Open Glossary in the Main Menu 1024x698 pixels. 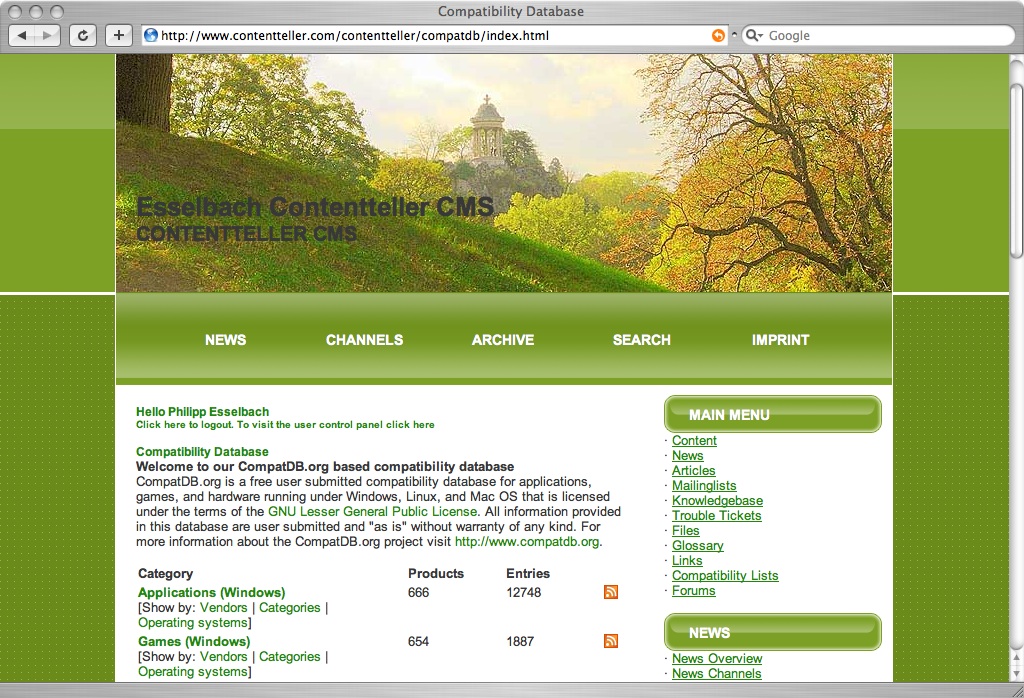[x=697, y=546]
